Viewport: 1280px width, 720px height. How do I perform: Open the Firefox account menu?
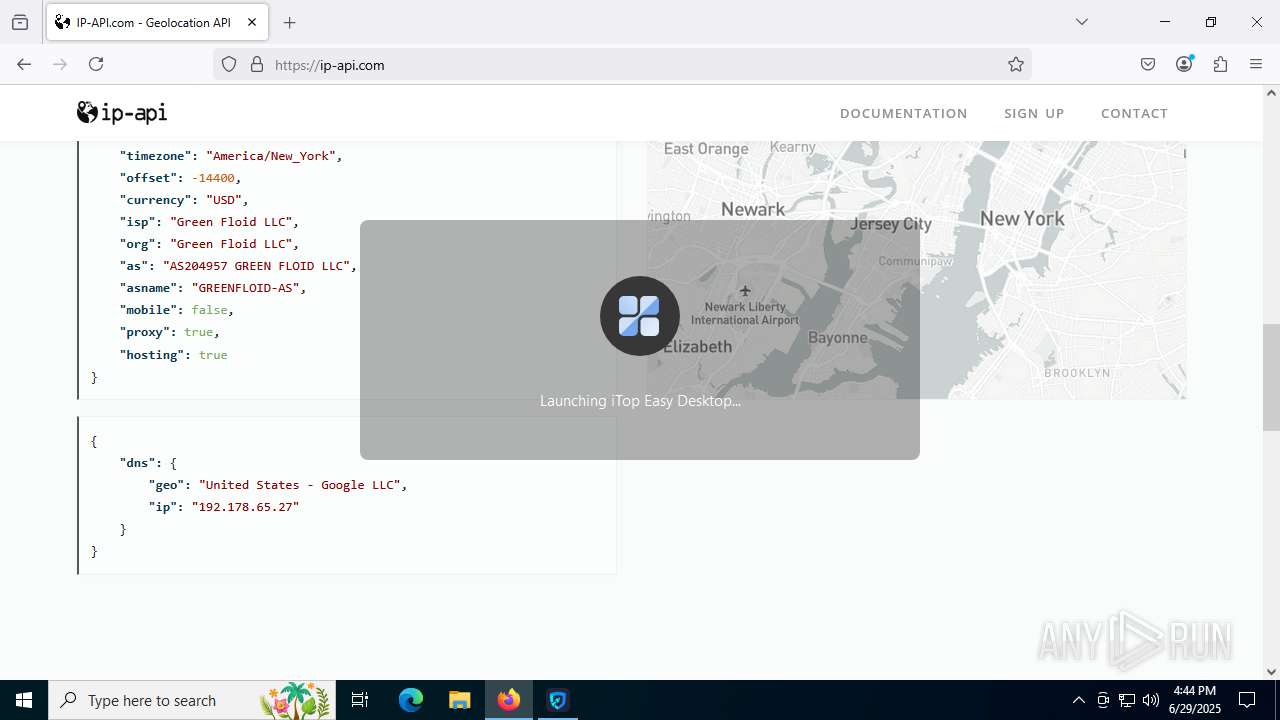coord(1184,64)
